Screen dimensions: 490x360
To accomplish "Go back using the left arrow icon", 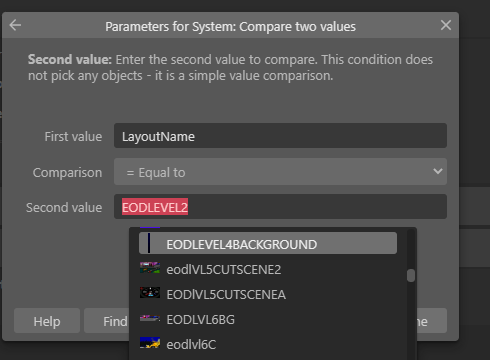I will [15, 25].
